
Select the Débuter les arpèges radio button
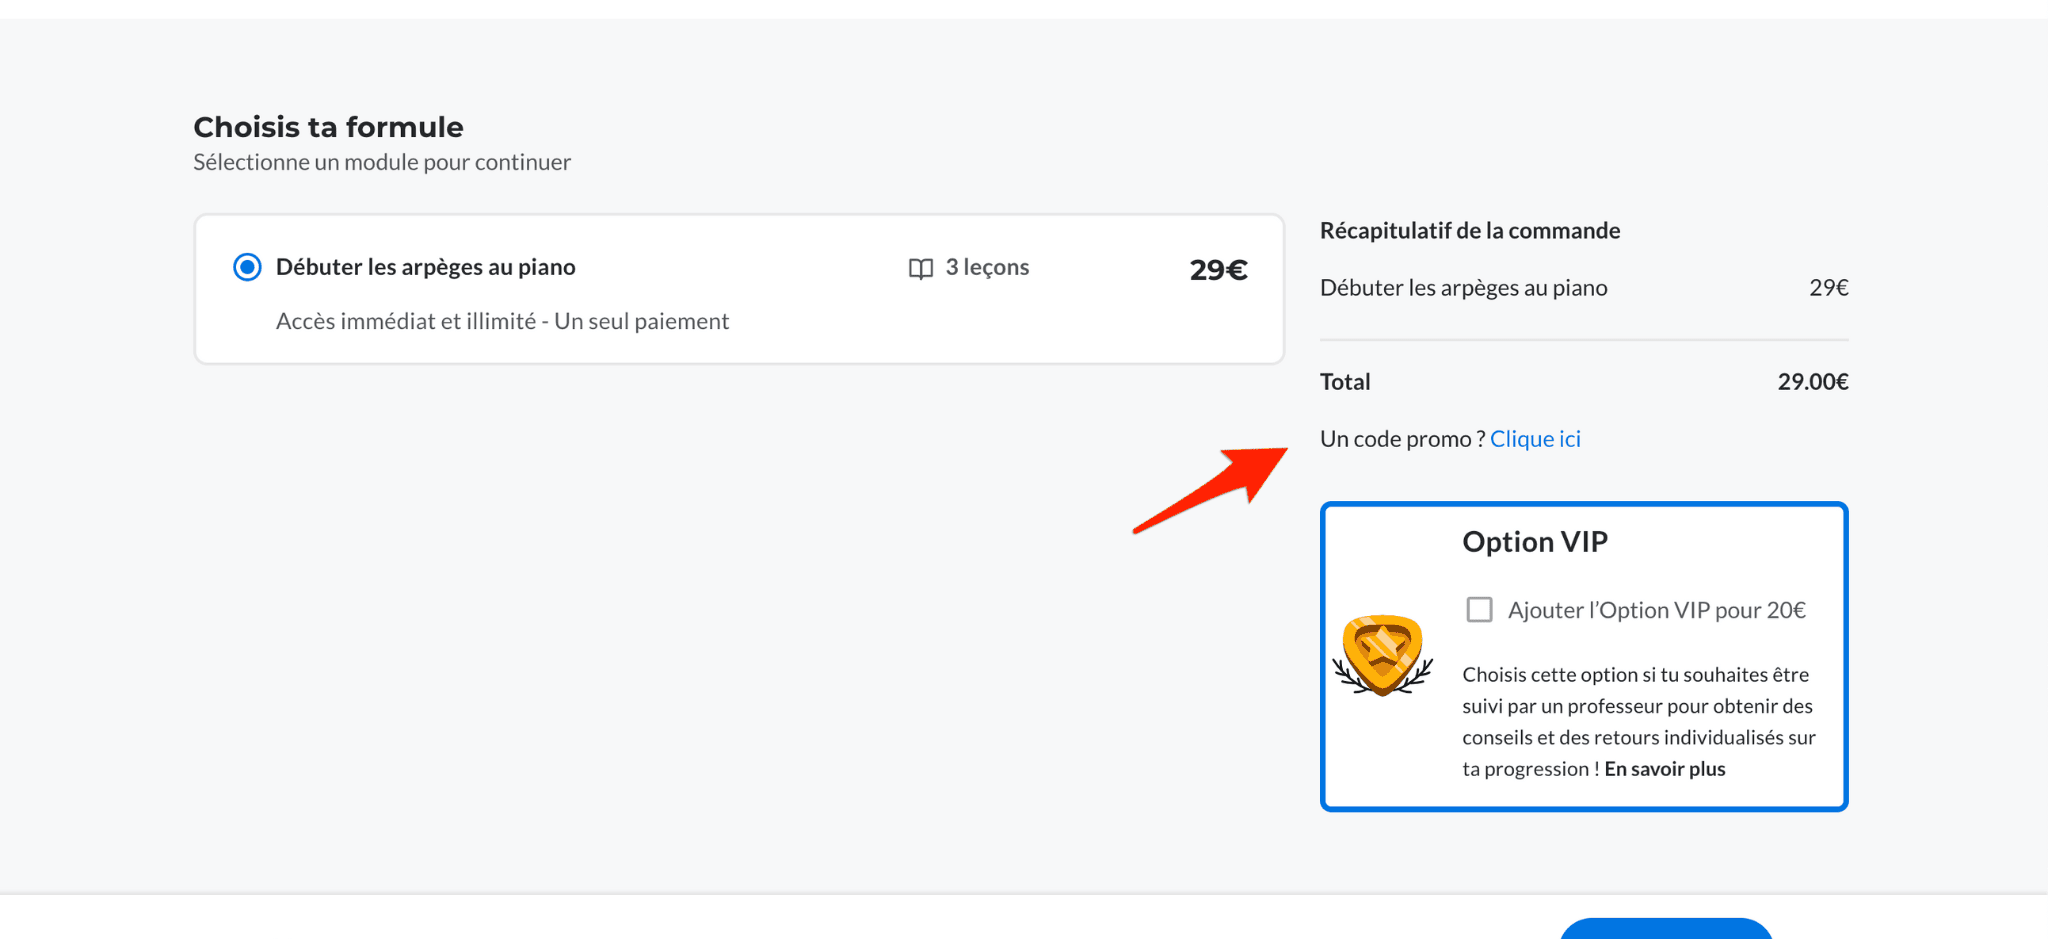tap(247, 267)
